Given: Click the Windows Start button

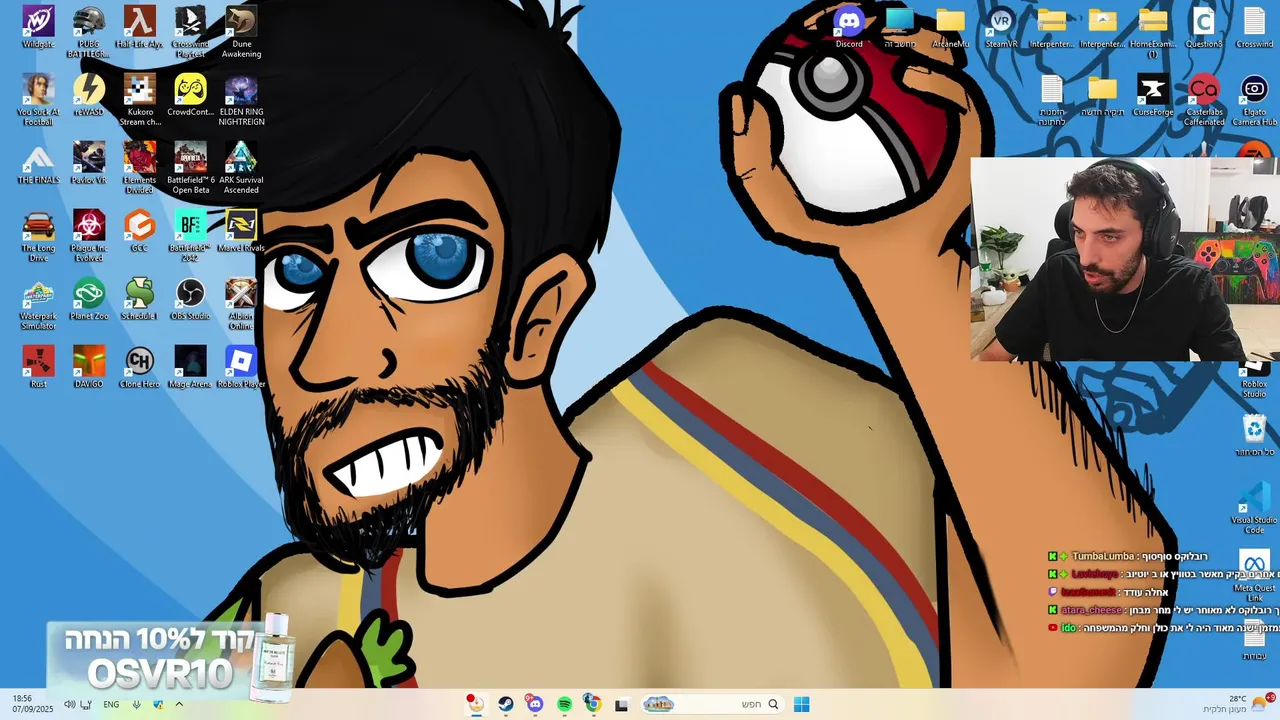Looking at the screenshot, I should 801,704.
